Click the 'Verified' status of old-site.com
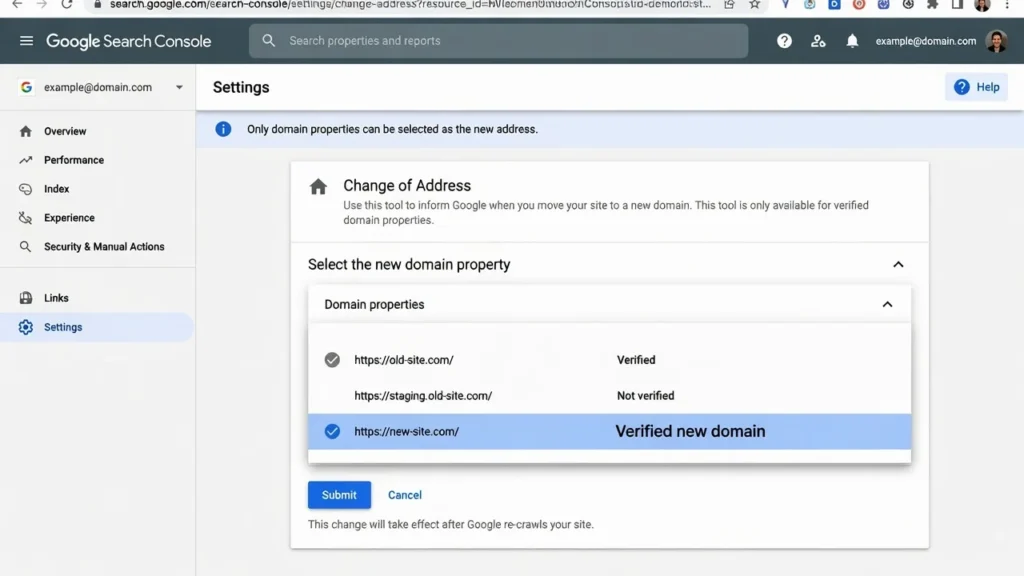The height and width of the screenshot is (576, 1024). pos(636,360)
